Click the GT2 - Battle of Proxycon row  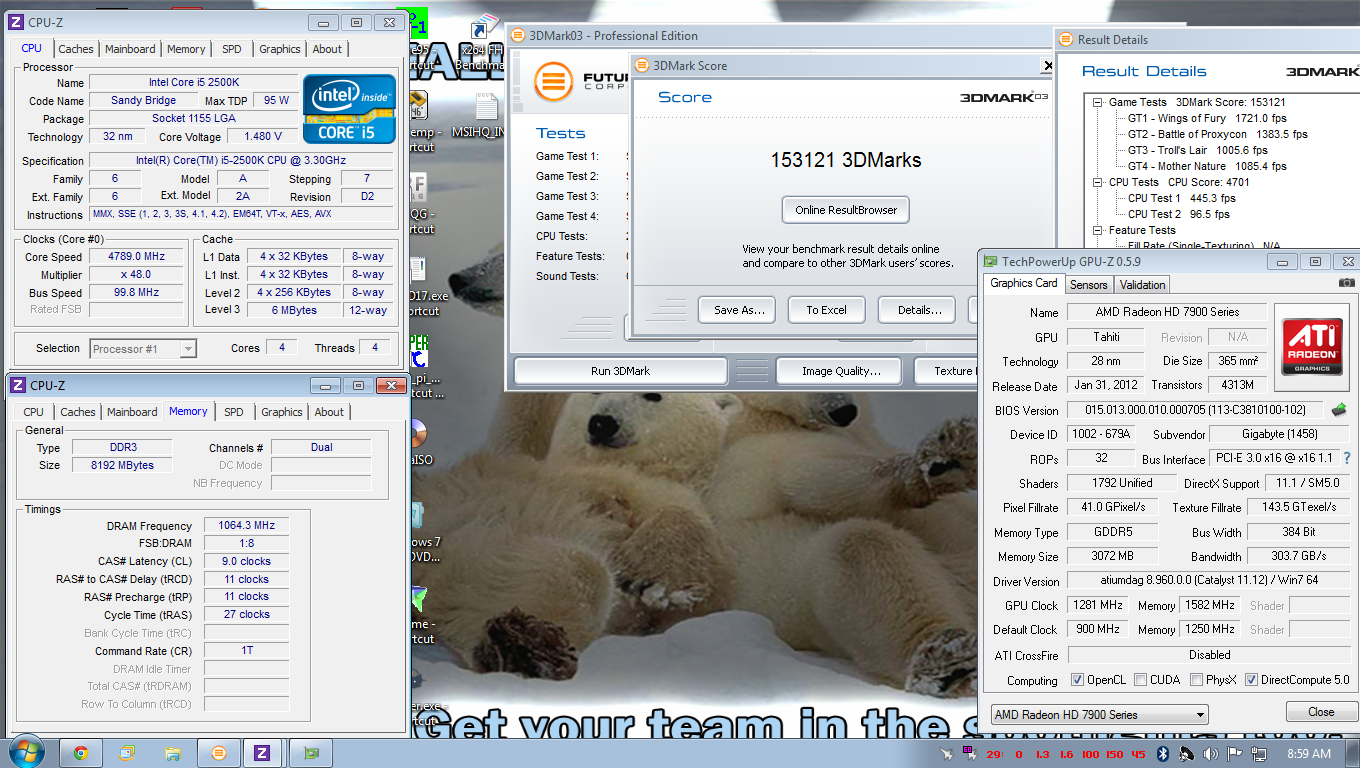coord(1217,134)
